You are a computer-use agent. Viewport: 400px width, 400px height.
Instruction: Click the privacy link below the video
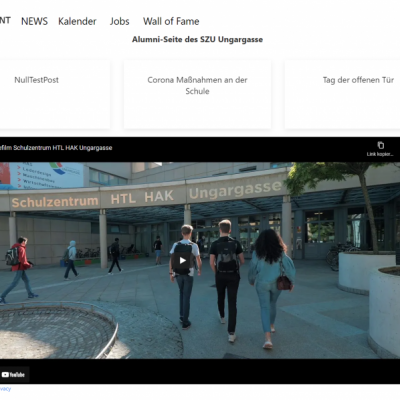coord(5,389)
